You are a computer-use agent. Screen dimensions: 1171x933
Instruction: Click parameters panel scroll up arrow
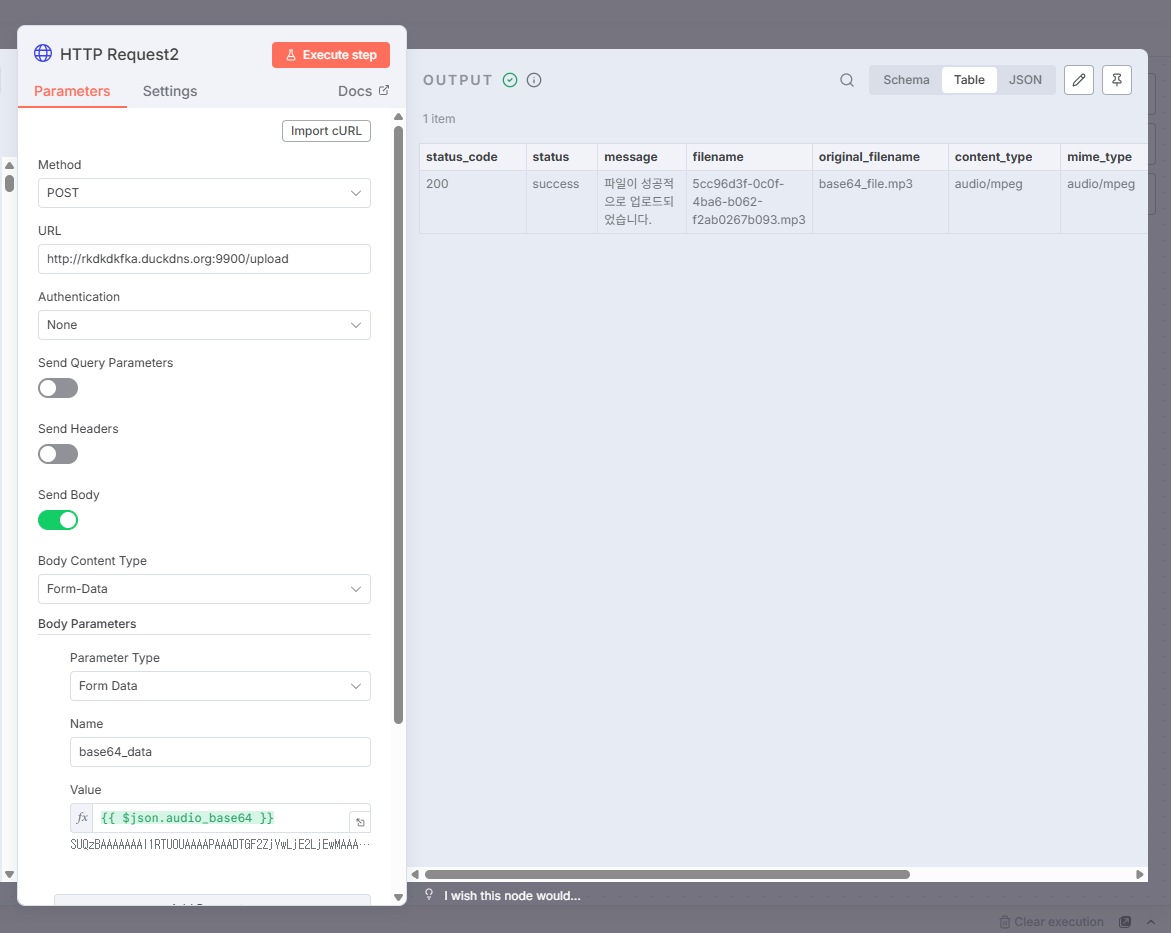[398, 117]
